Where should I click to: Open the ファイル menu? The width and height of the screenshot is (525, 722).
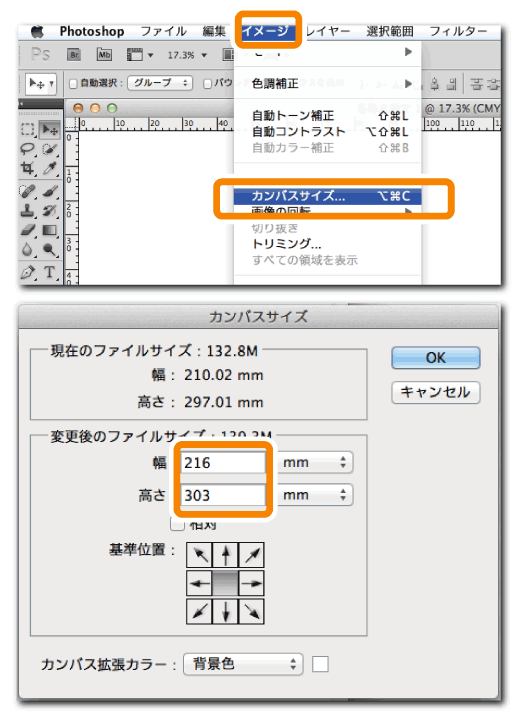pyautogui.click(x=163, y=31)
